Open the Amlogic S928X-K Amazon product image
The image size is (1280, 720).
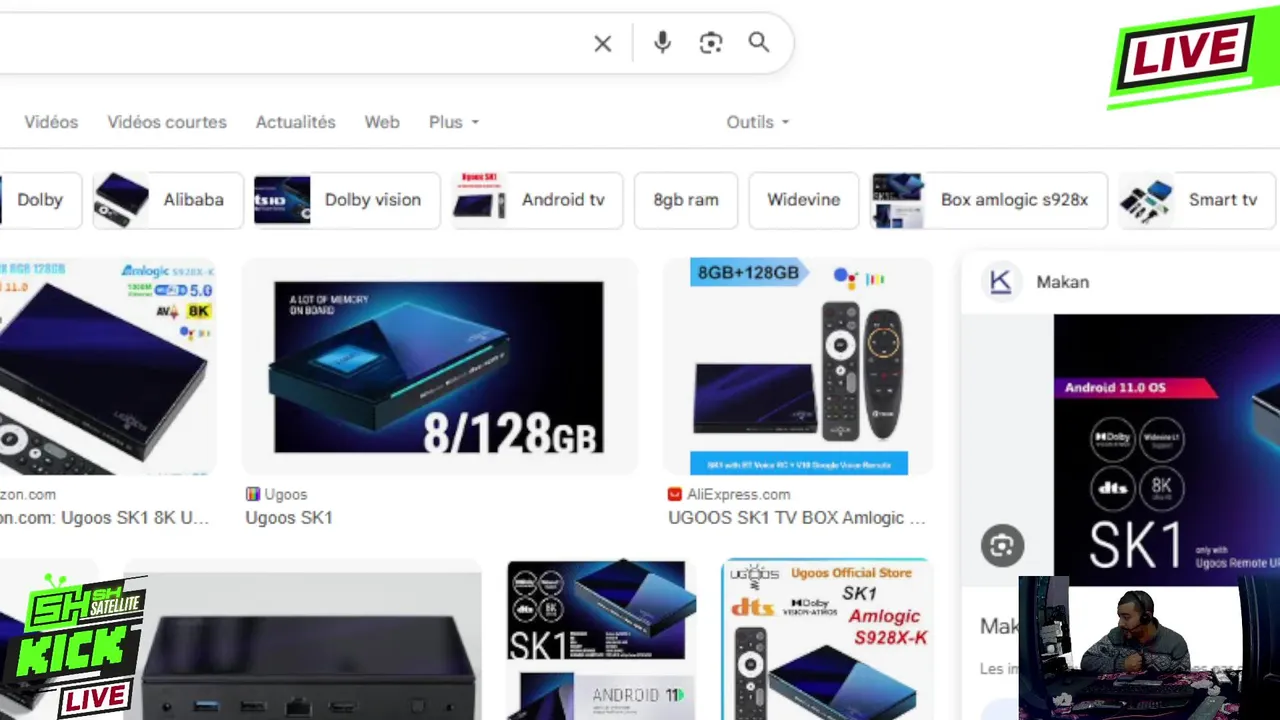point(107,366)
